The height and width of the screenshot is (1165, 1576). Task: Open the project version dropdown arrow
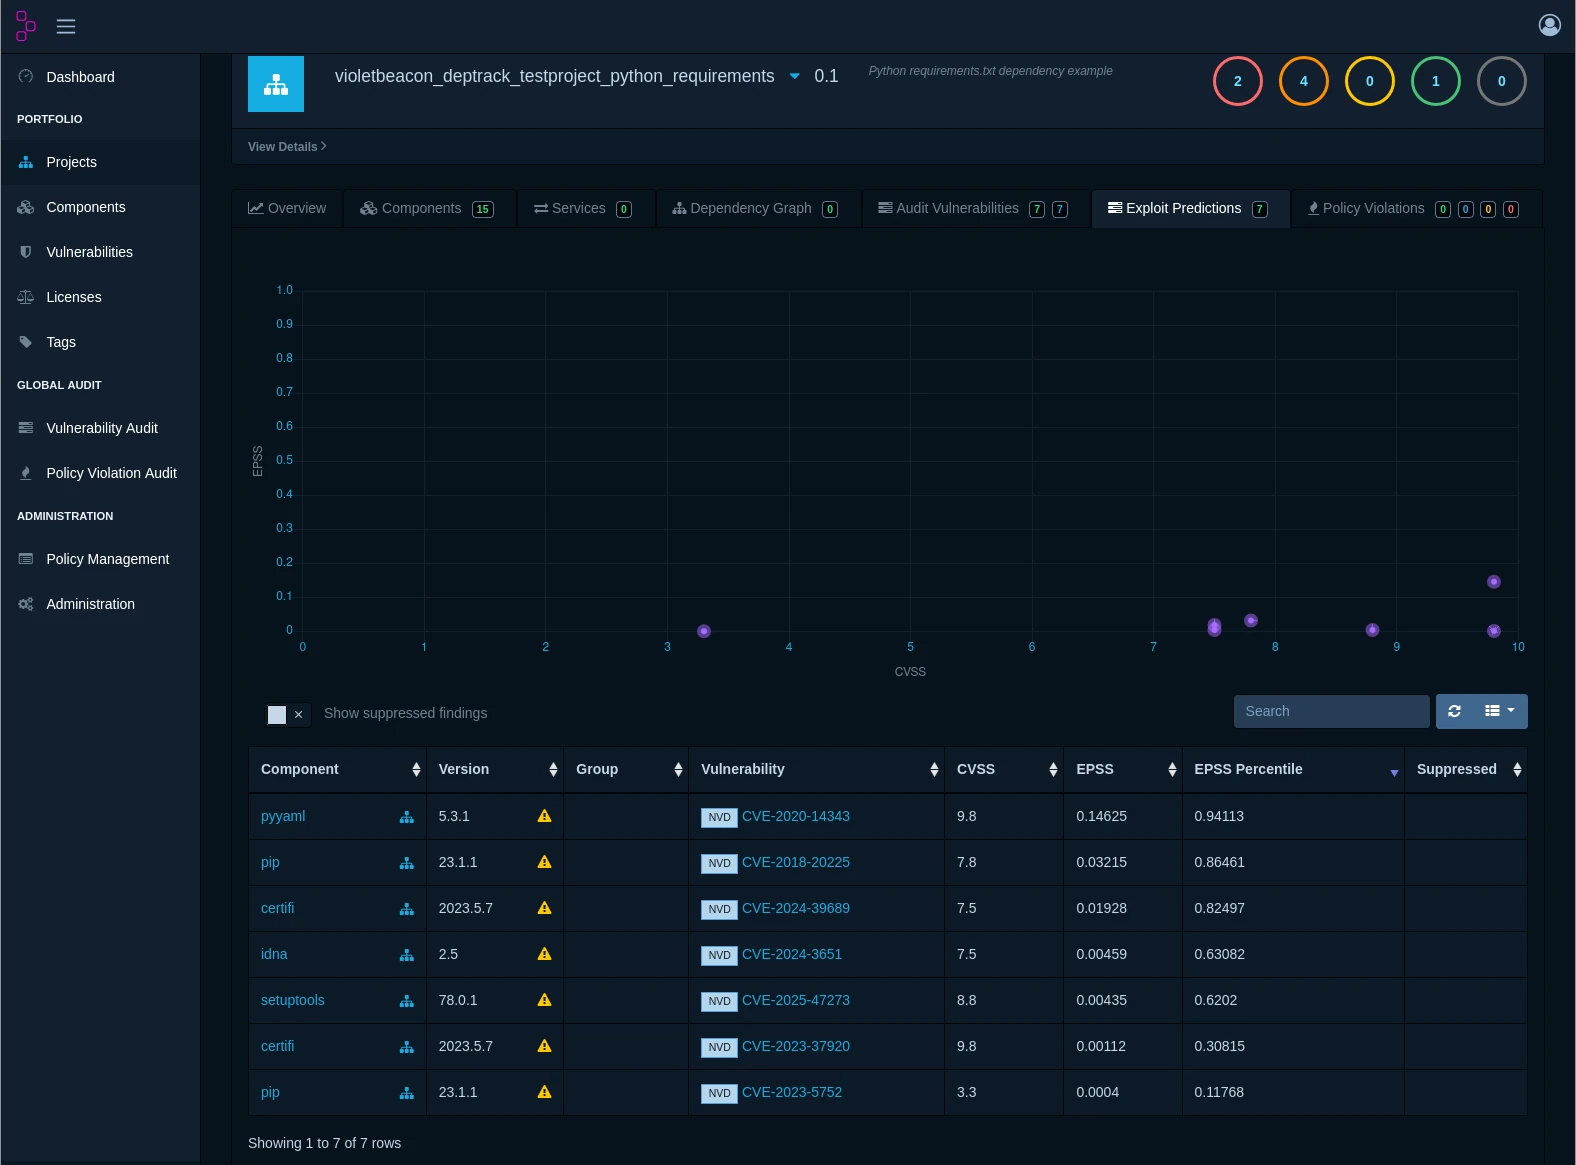point(795,76)
